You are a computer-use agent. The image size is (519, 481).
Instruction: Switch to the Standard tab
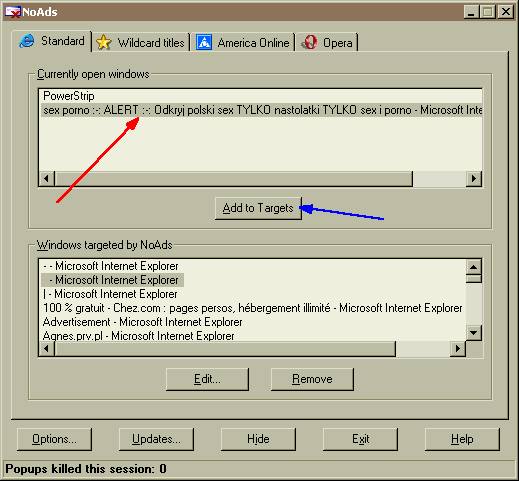point(52,41)
